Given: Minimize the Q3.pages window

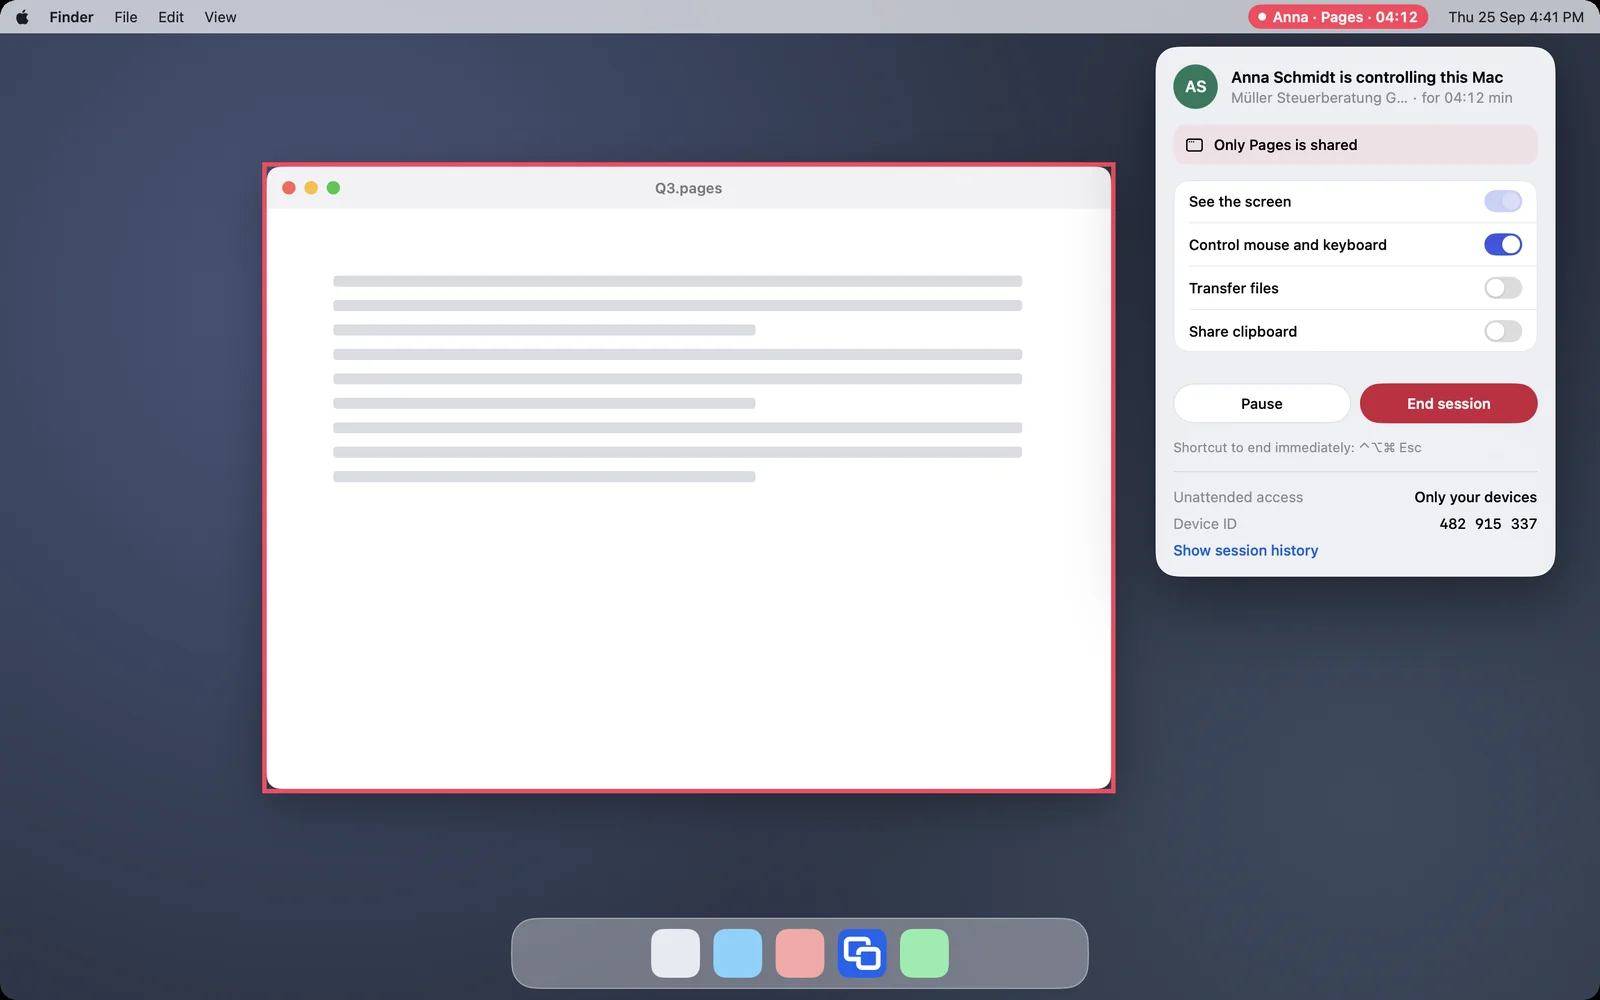Looking at the screenshot, I should pos(311,188).
